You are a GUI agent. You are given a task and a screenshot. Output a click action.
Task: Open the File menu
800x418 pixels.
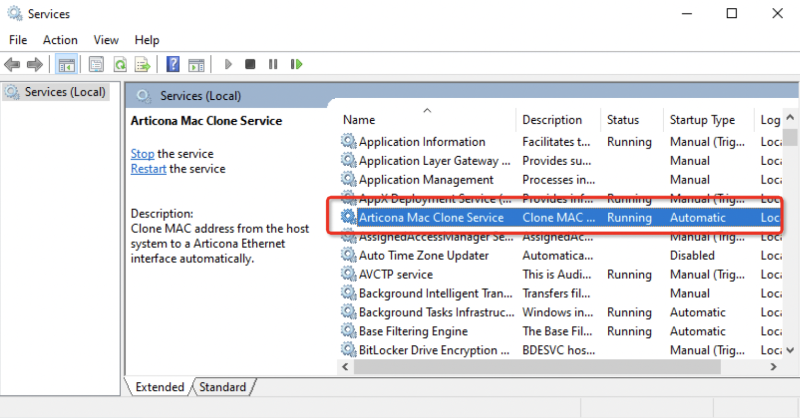tap(18, 40)
